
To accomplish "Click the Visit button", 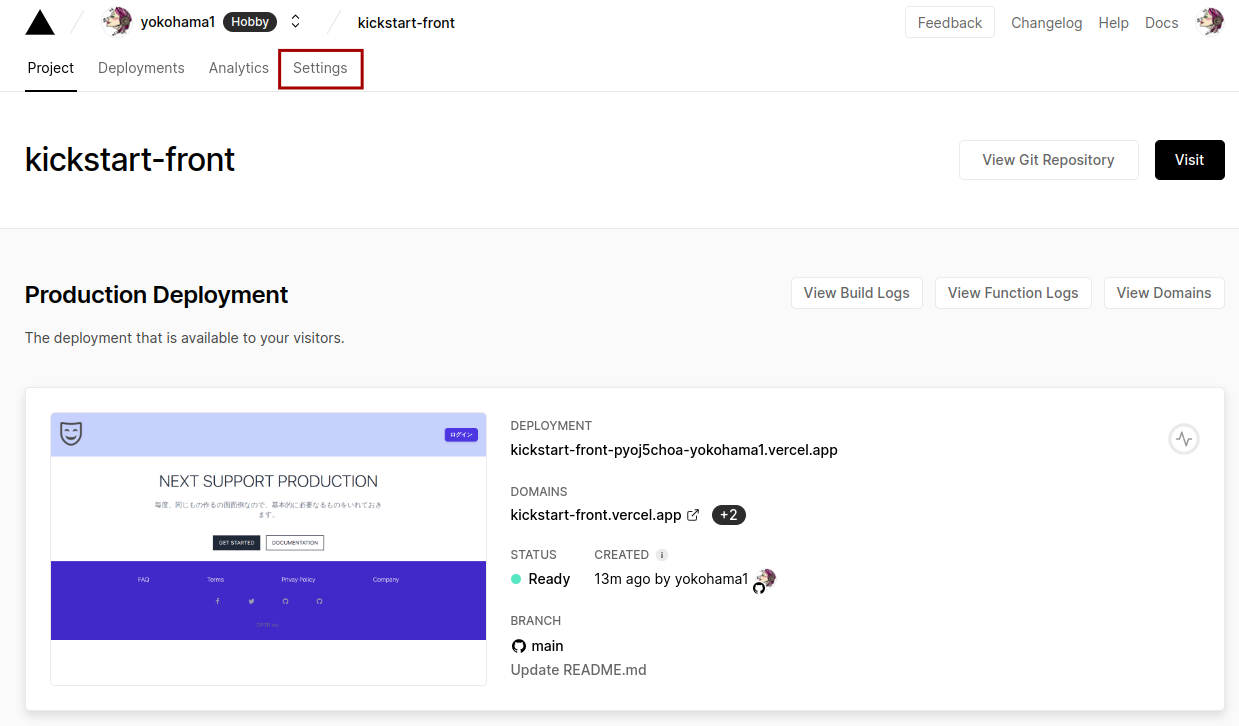I will point(1189,159).
